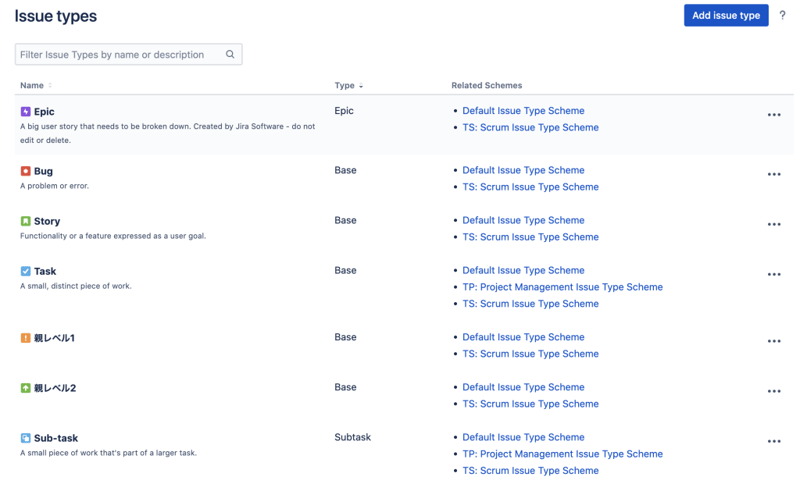Follow TS: Scrum Issue Type Scheme for Story
The image size is (800, 484).
click(530, 237)
